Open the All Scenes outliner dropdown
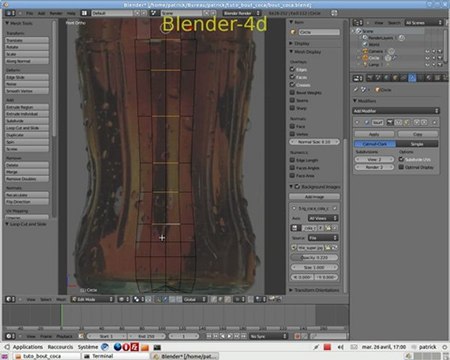This screenshot has height=360, width=450. click(424, 23)
